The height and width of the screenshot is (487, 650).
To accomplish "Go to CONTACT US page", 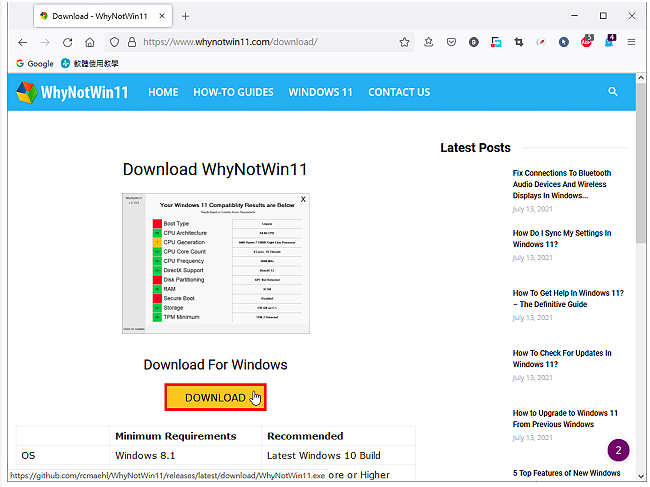I will (x=399, y=92).
